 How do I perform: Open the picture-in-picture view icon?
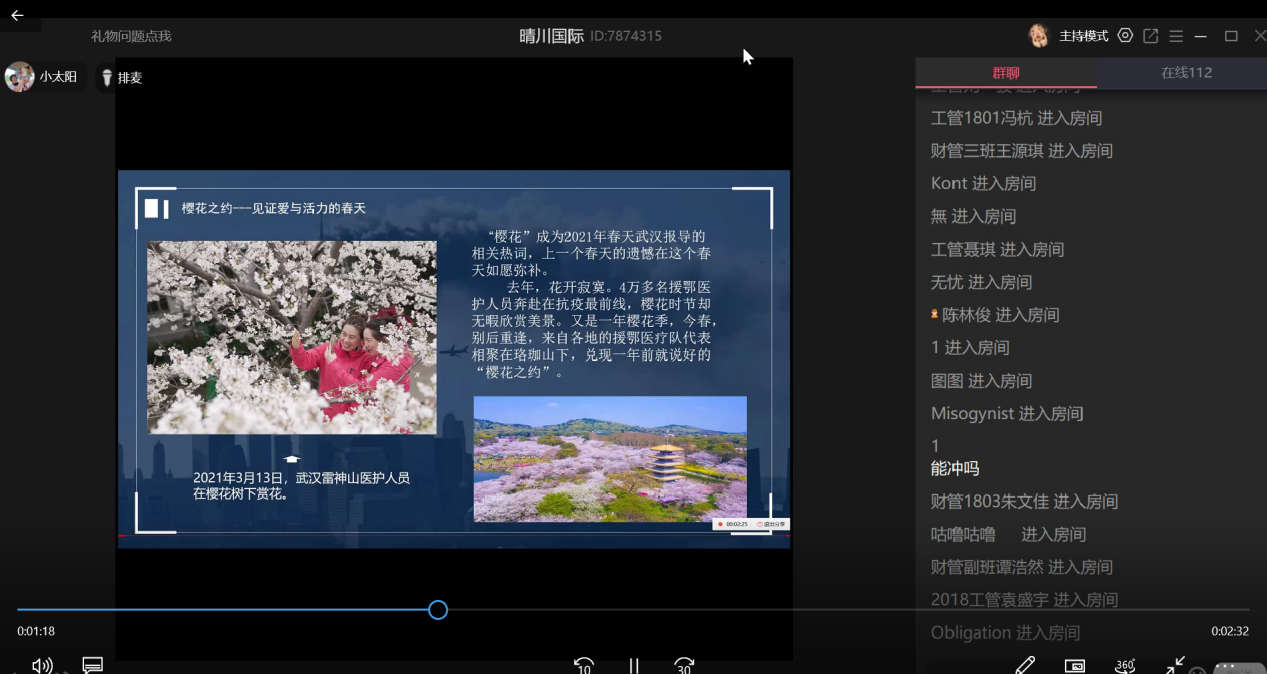tap(1074, 664)
